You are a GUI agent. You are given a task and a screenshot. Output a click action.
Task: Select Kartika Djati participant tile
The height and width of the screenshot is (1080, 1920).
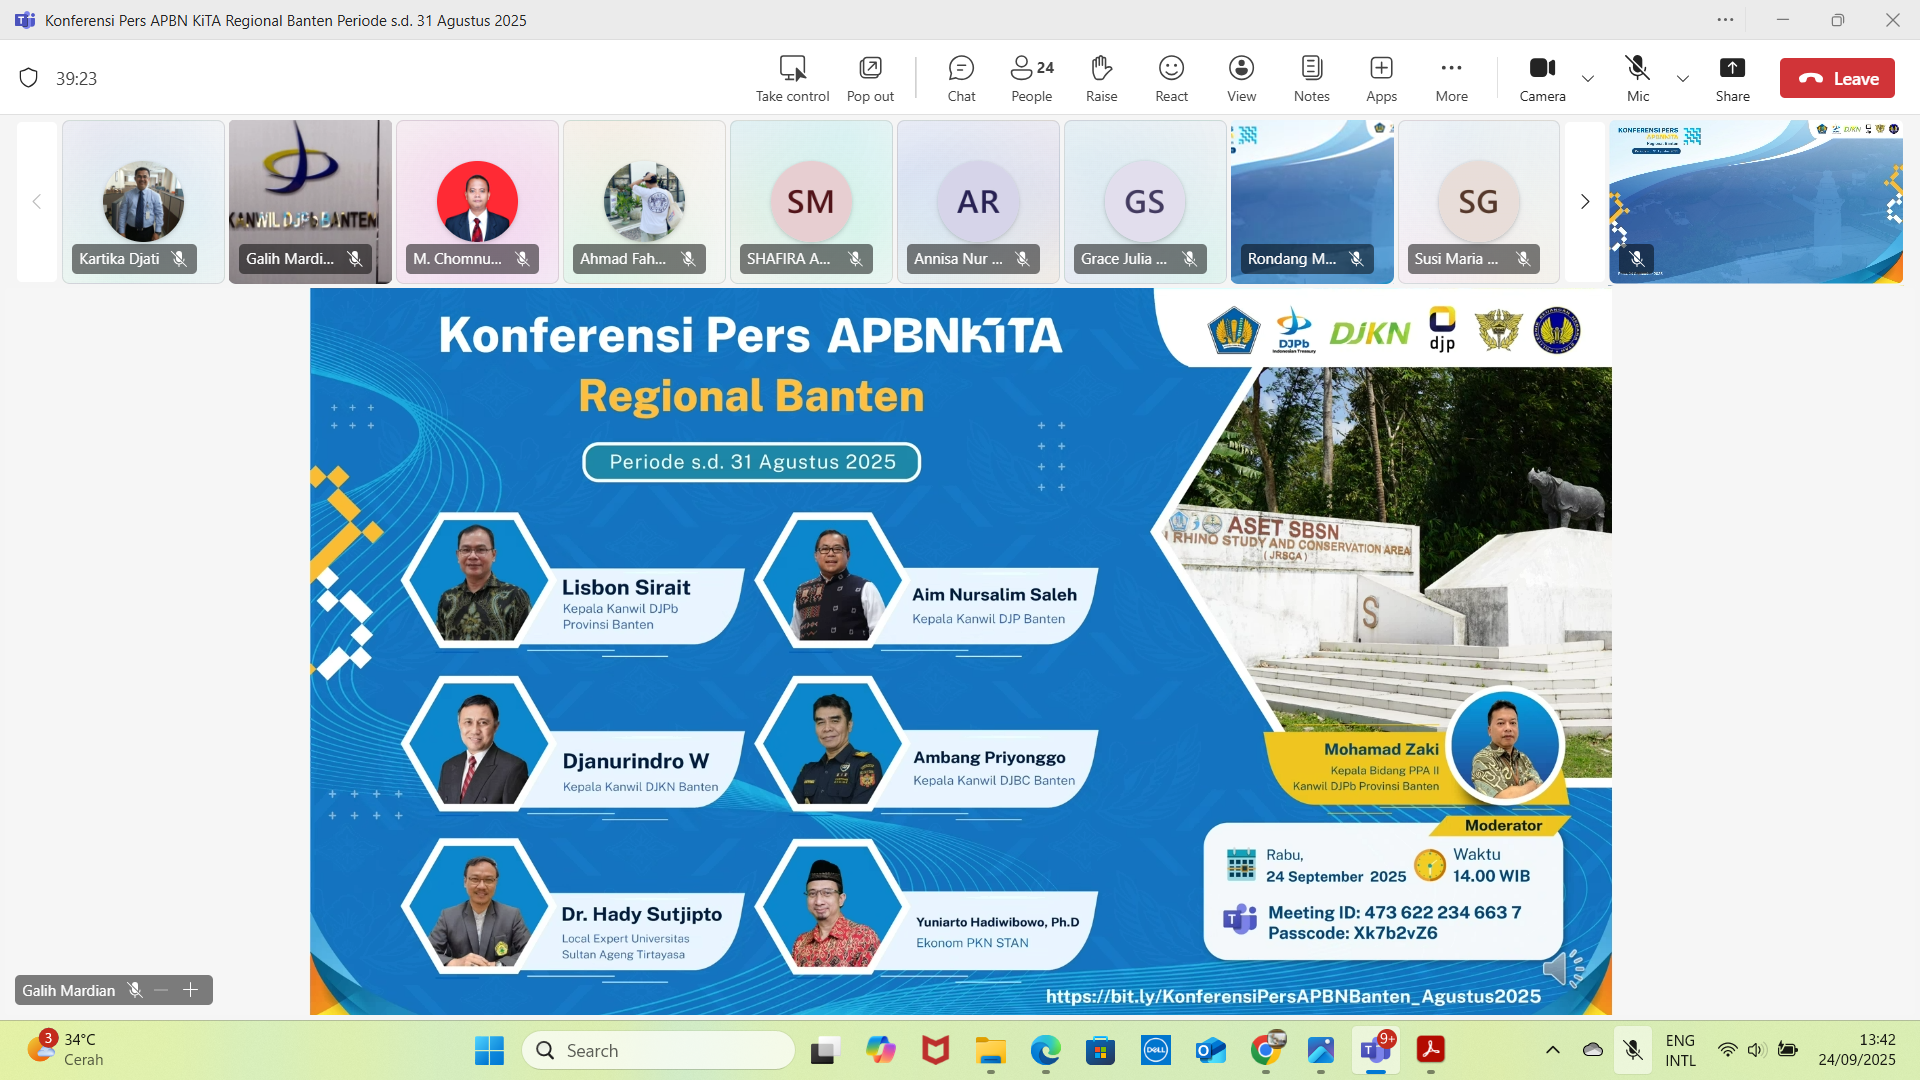pos(143,202)
